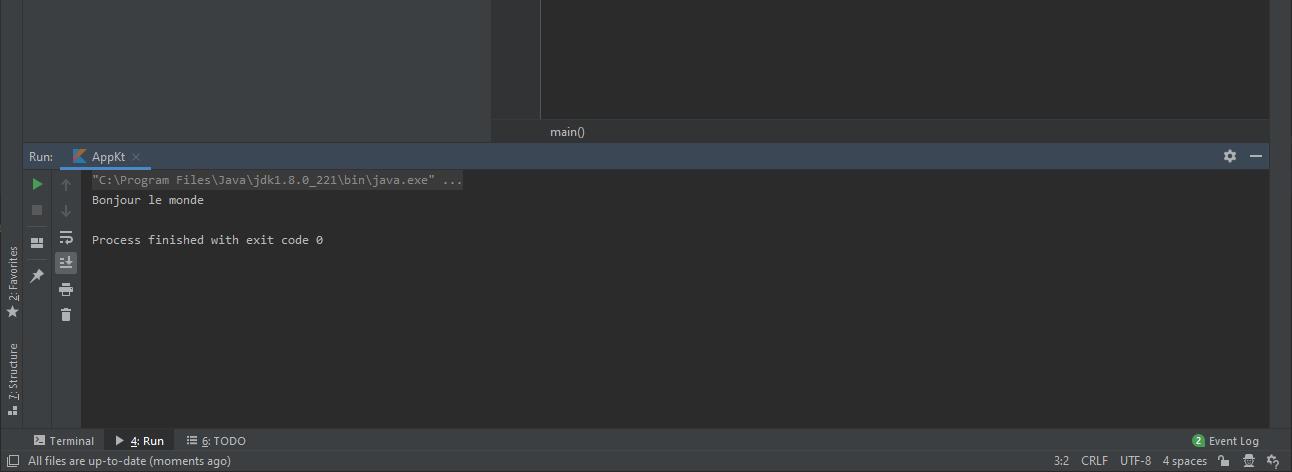Click the grayed-out Stop process icon

[x=37, y=210]
